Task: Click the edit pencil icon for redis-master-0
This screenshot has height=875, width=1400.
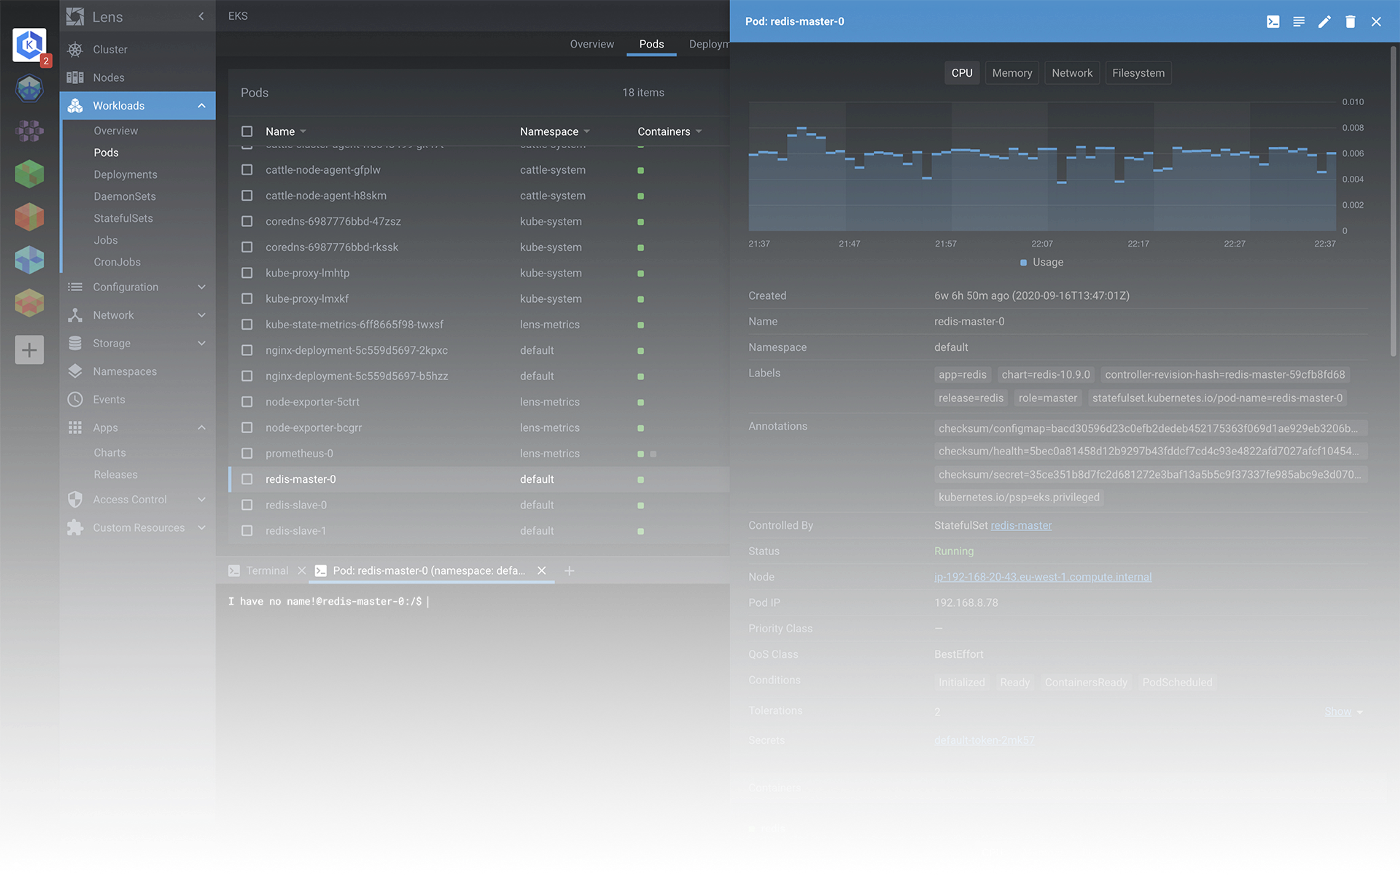Action: point(1324,21)
